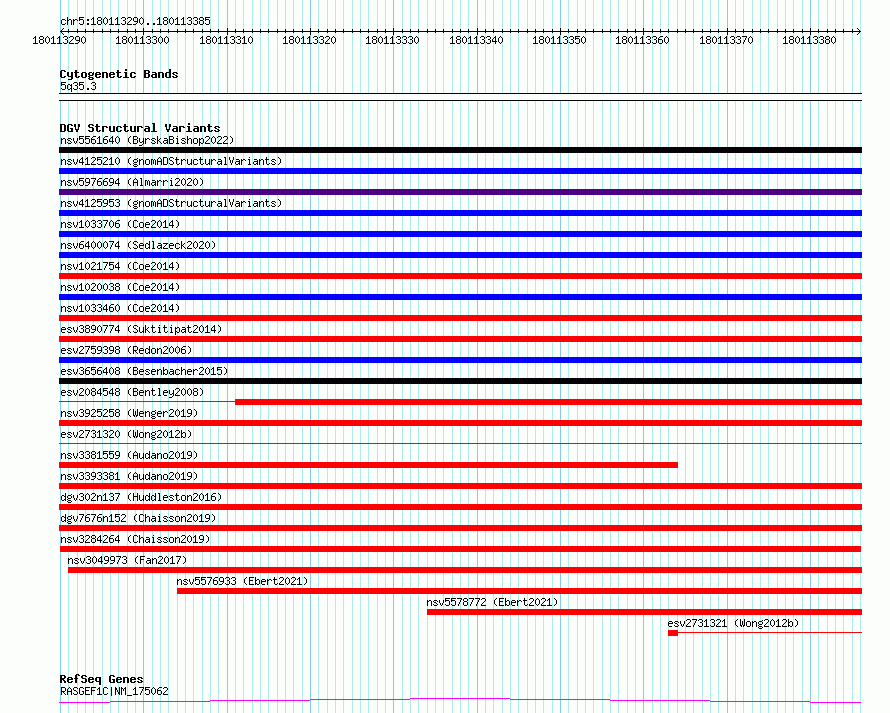Click ruler position 180113290

click(x=60, y=41)
